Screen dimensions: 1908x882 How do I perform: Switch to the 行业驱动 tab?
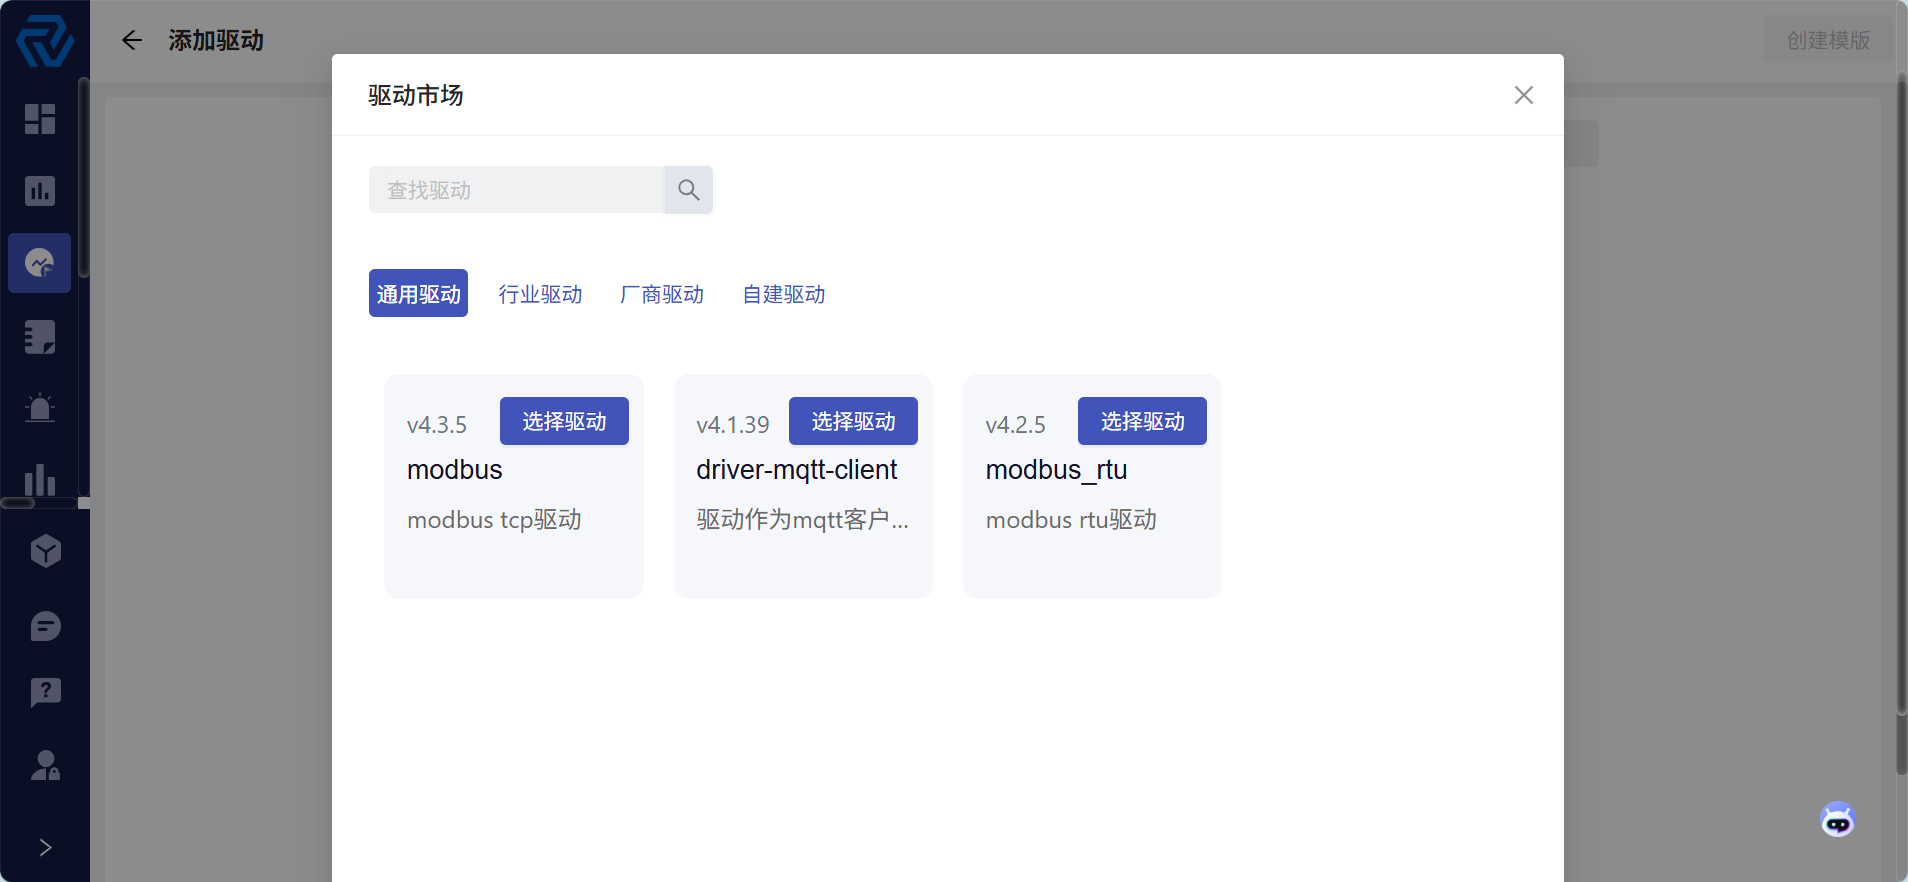click(540, 294)
